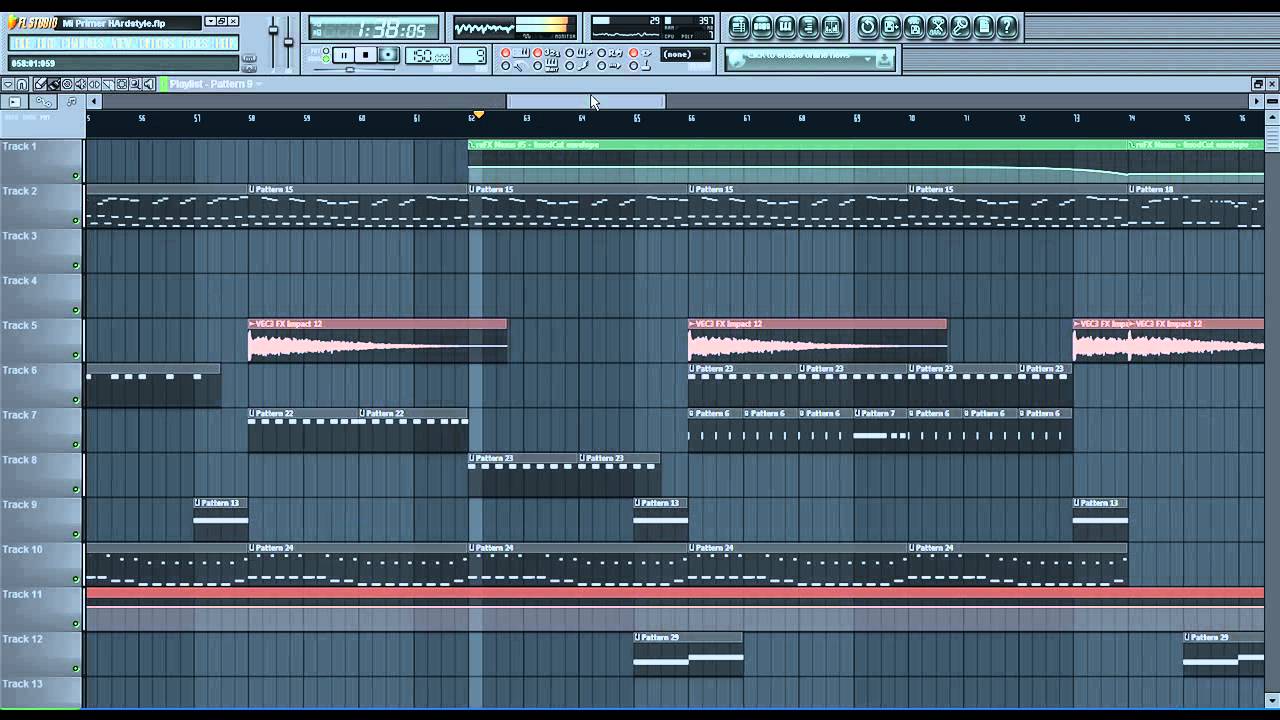Click the microphone one-click recording icon
1280x720 pixels.
960,27
